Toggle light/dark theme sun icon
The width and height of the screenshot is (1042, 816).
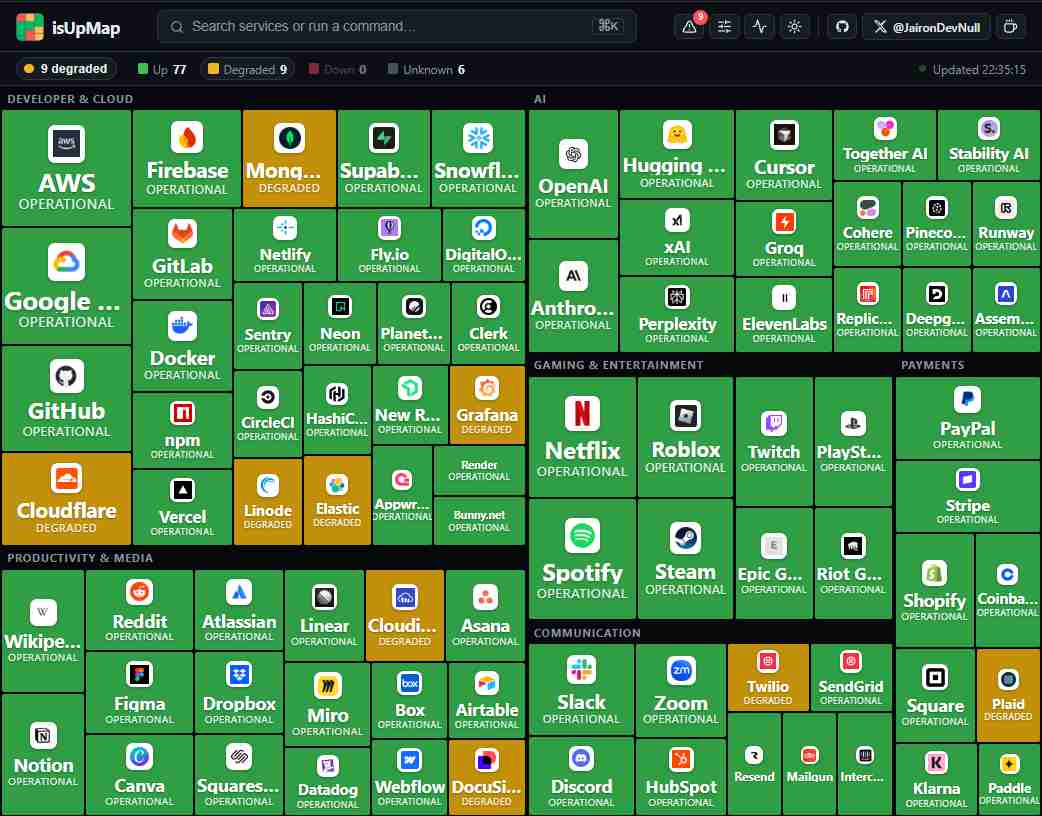(x=794, y=27)
